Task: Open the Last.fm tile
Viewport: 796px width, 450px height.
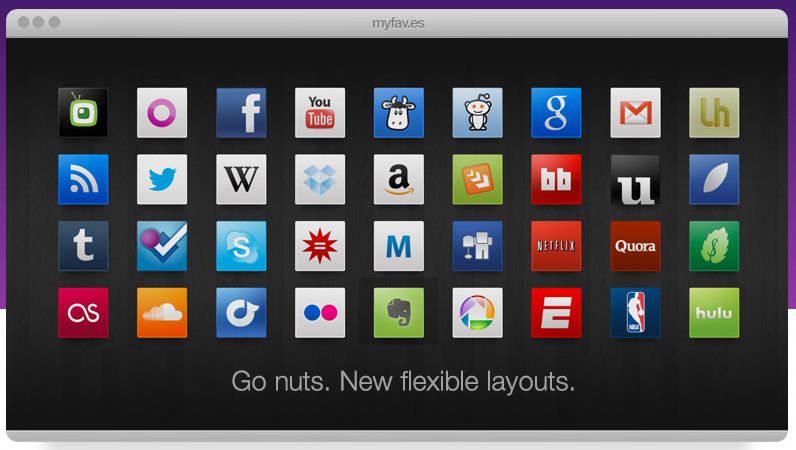Action: [83, 313]
